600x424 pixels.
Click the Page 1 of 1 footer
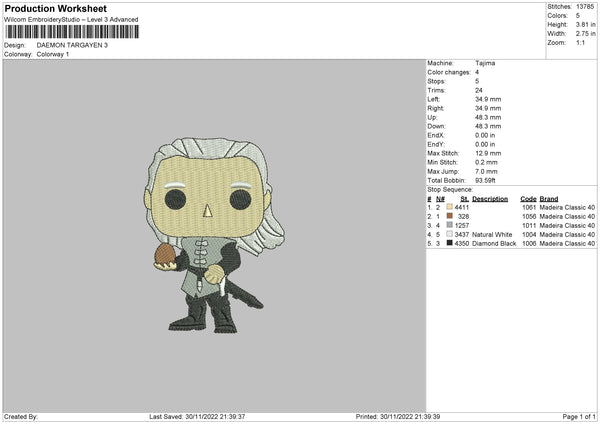579,416
